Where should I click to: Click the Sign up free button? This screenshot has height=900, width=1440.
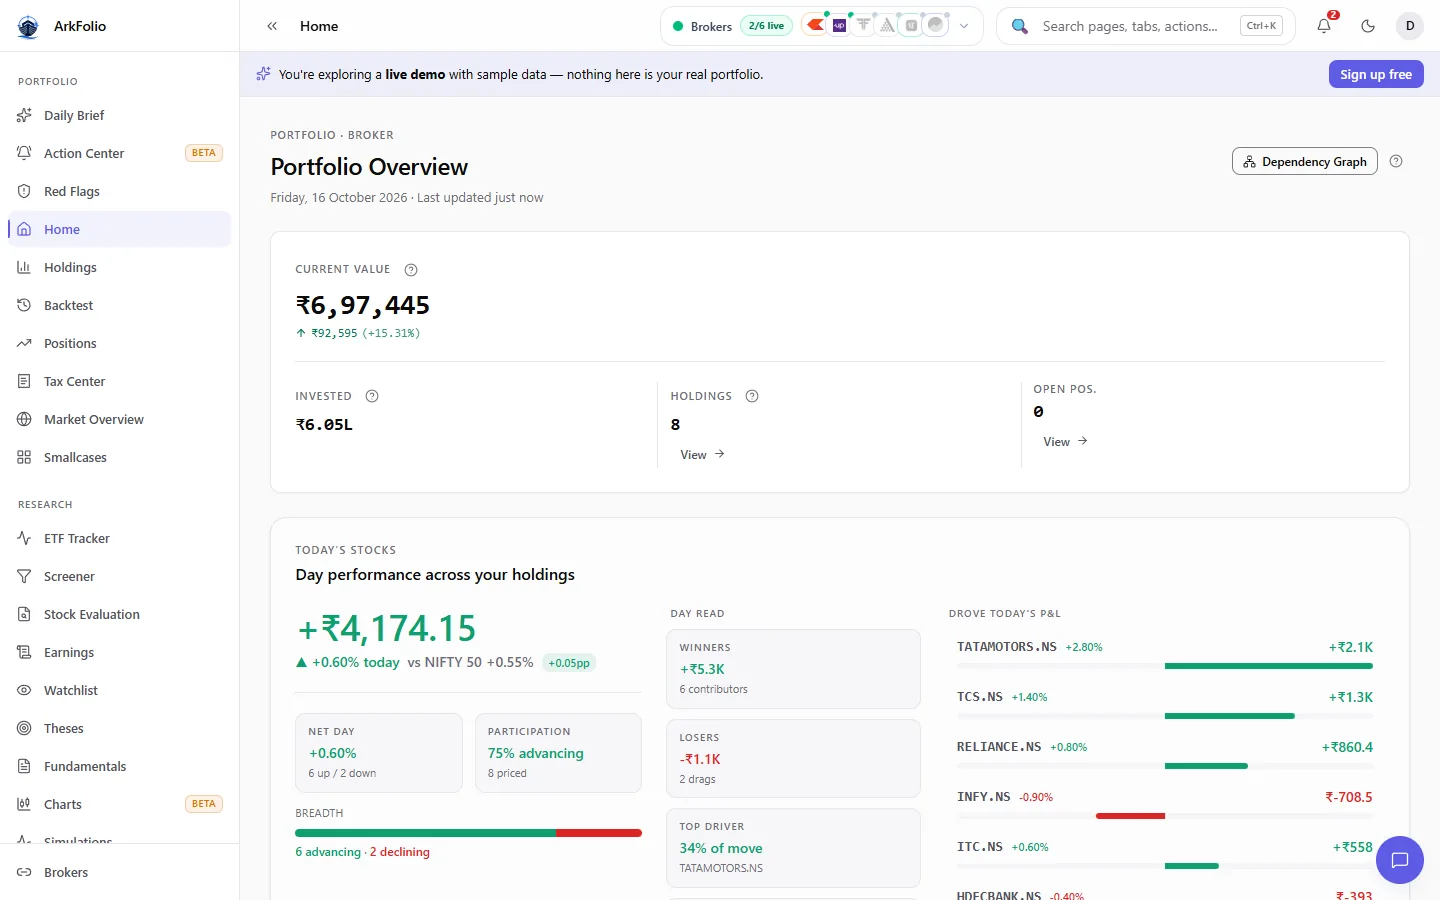(1376, 74)
